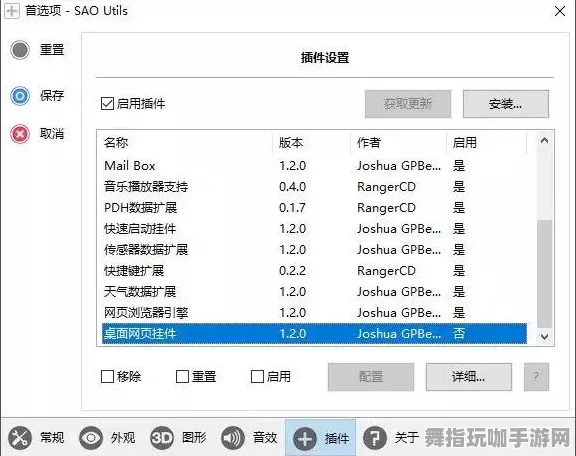This screenshot has width=576, height=456.
Task: Select the 音乐播放器支持 plugin row
Action: (314, 187)
